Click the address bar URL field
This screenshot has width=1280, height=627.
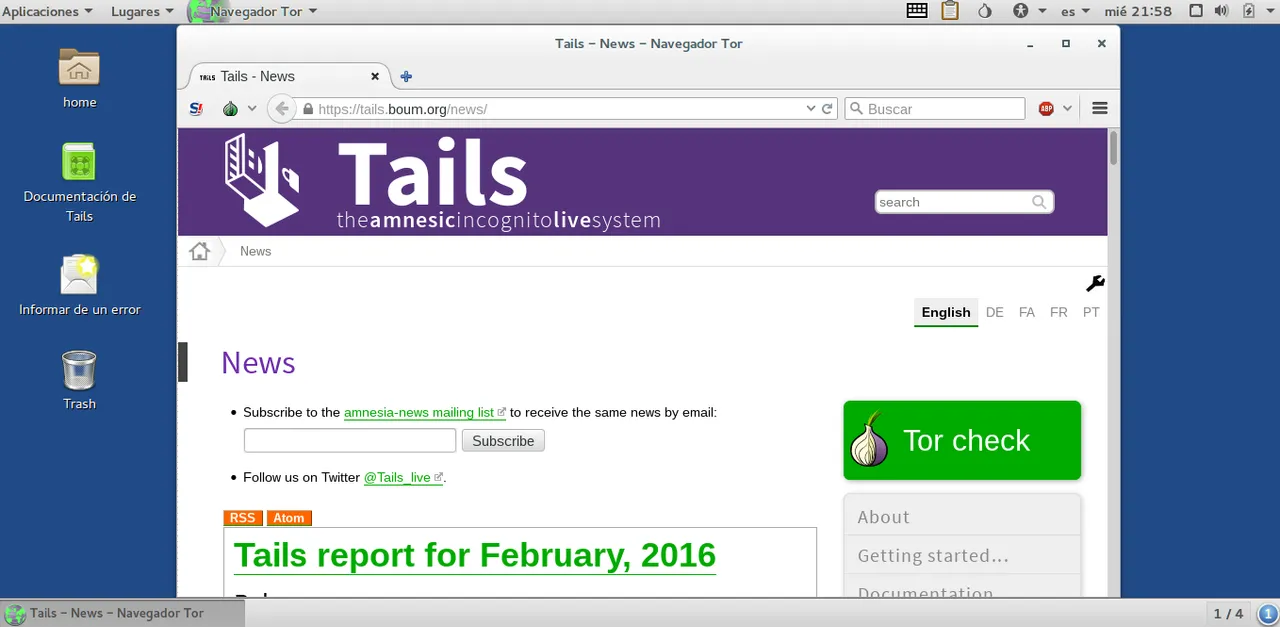(x=560, y=109)
